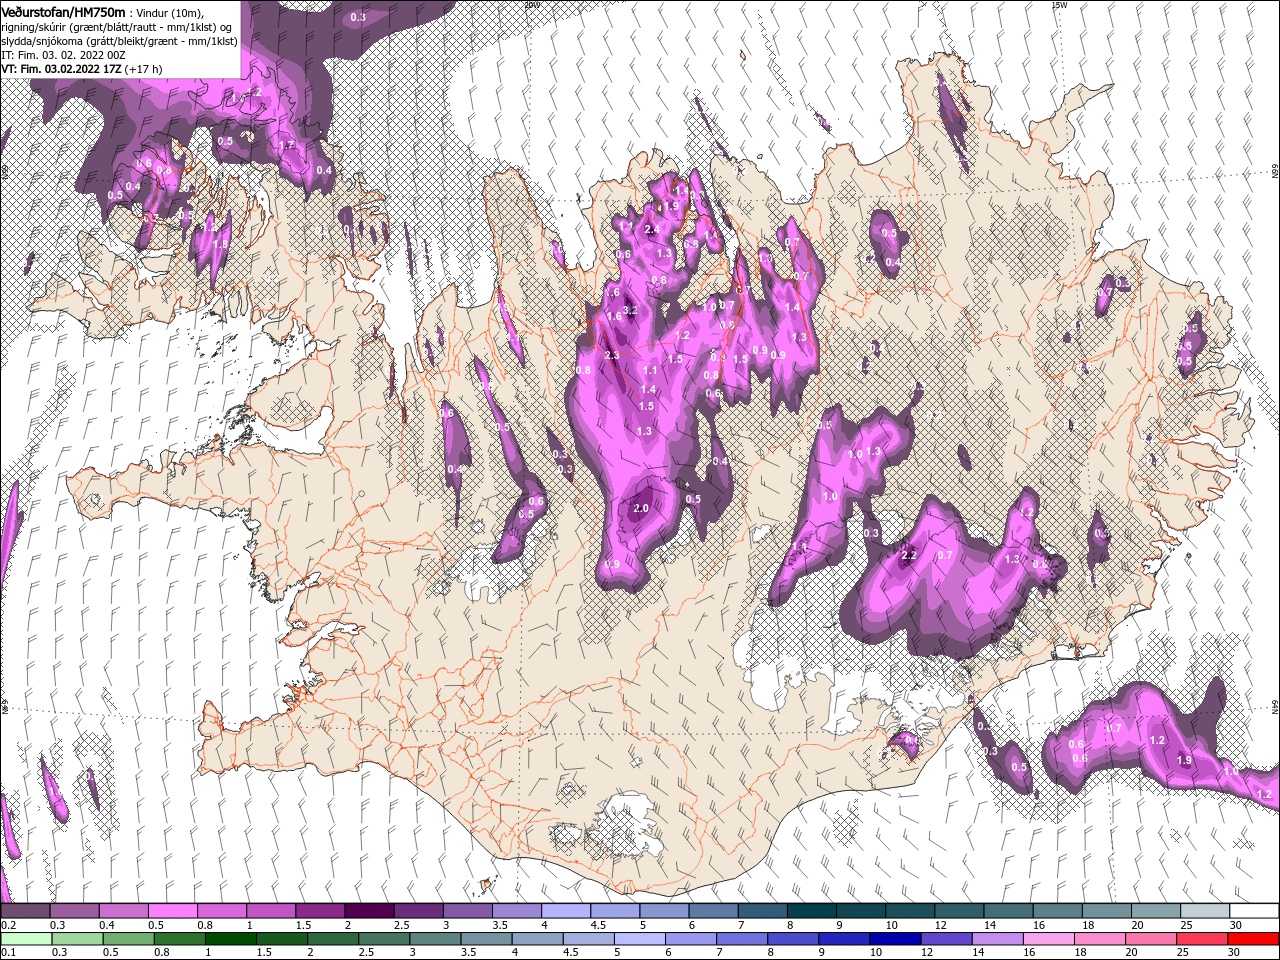Click the 3.2 snowfall value on the map
The image size is (1280, 960).
630,311
